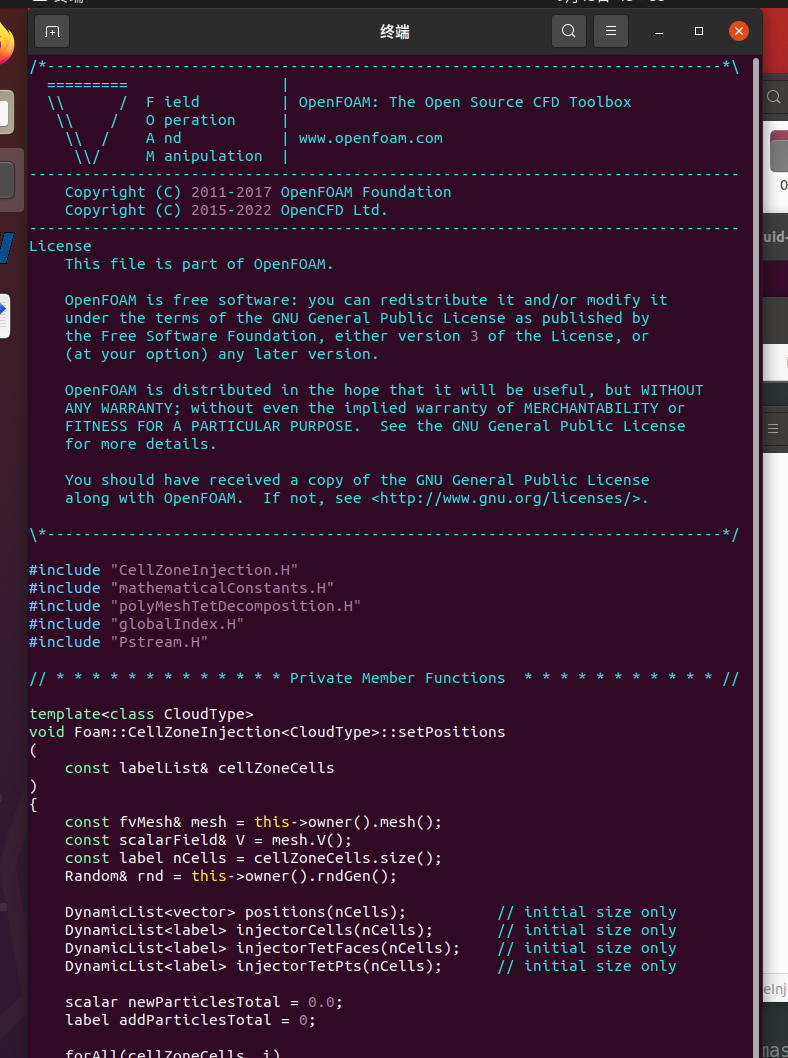Click the fvMesh& mesh declaration line
The width and height of the screenshot is (788, 1058).
click(x=254, y=823)
